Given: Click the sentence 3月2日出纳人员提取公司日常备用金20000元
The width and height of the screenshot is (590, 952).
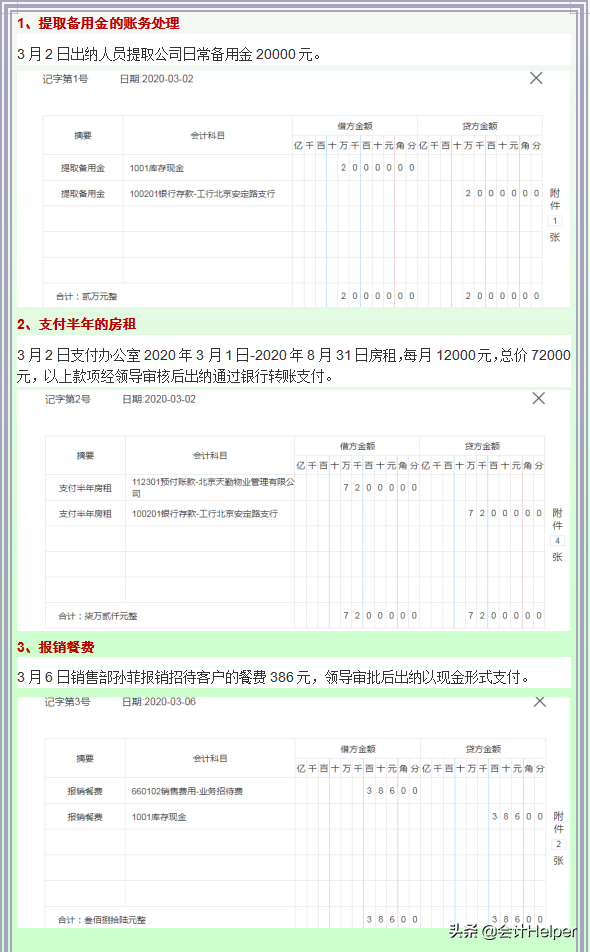Looking at the screenshot, I should coord(169,55).
